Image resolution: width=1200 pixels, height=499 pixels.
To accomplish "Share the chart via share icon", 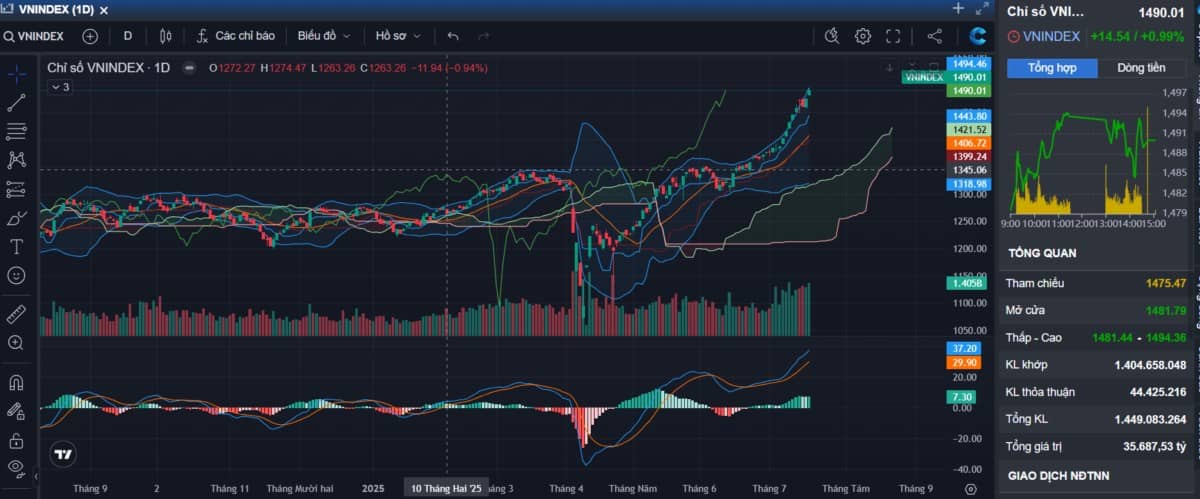I will (x=935, y=36).
